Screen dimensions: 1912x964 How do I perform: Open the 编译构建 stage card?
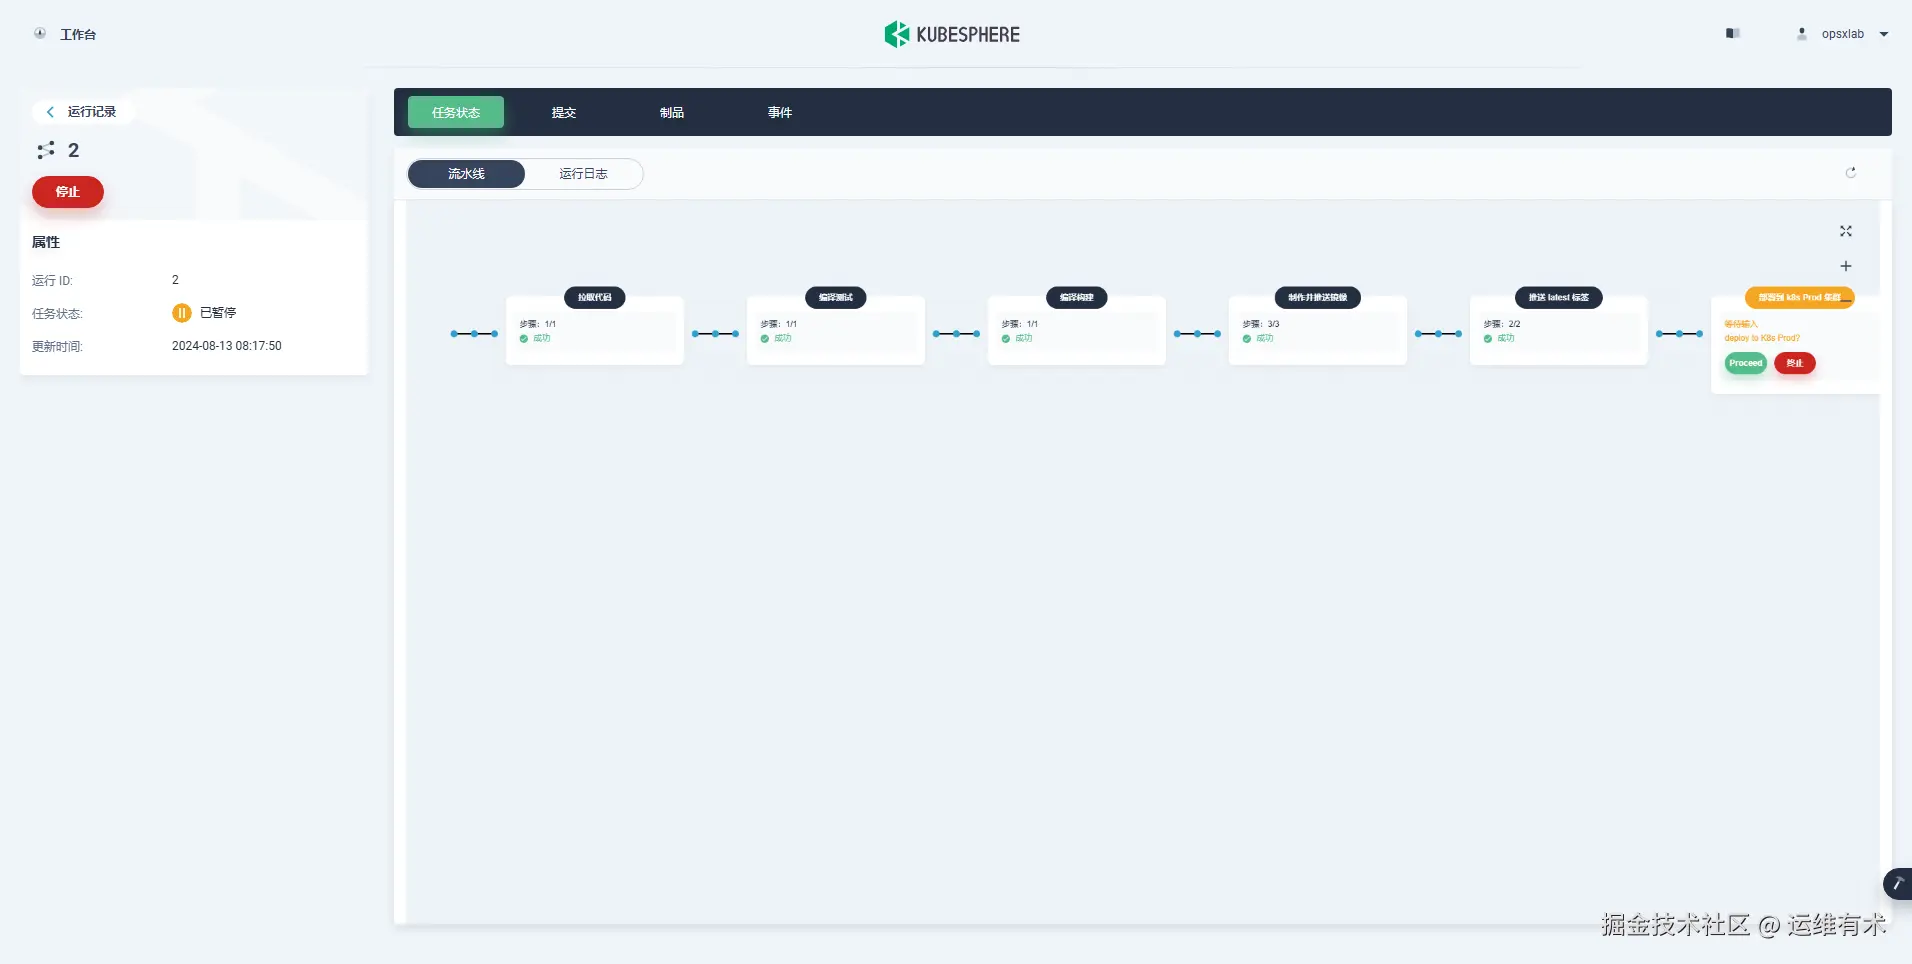pyautogui.click(x=1075, y=297)
